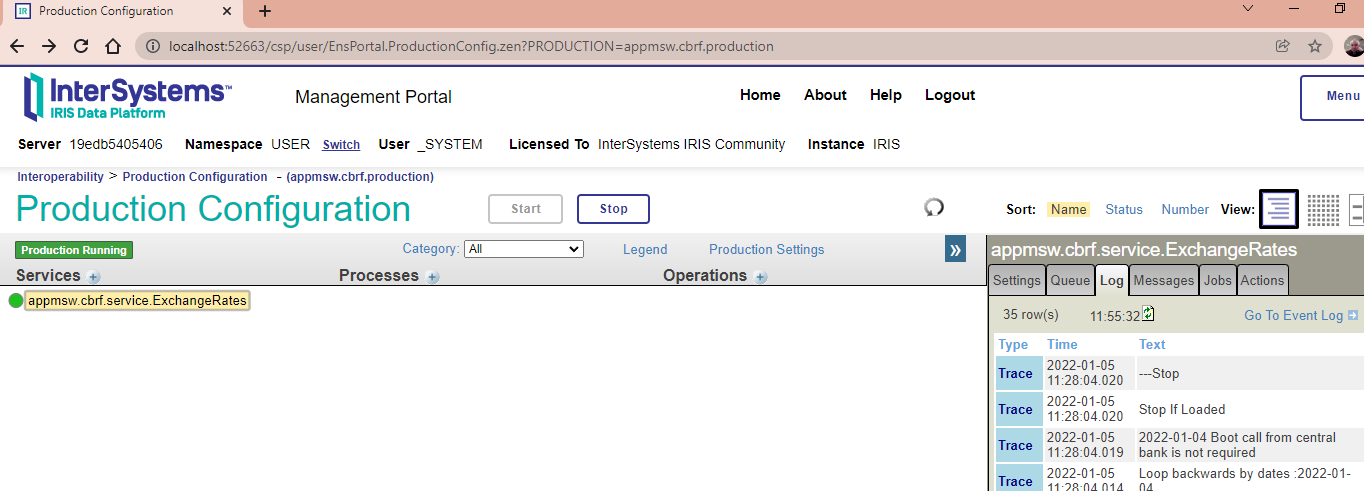Select the grid monitor view icon

(1323, 209)
